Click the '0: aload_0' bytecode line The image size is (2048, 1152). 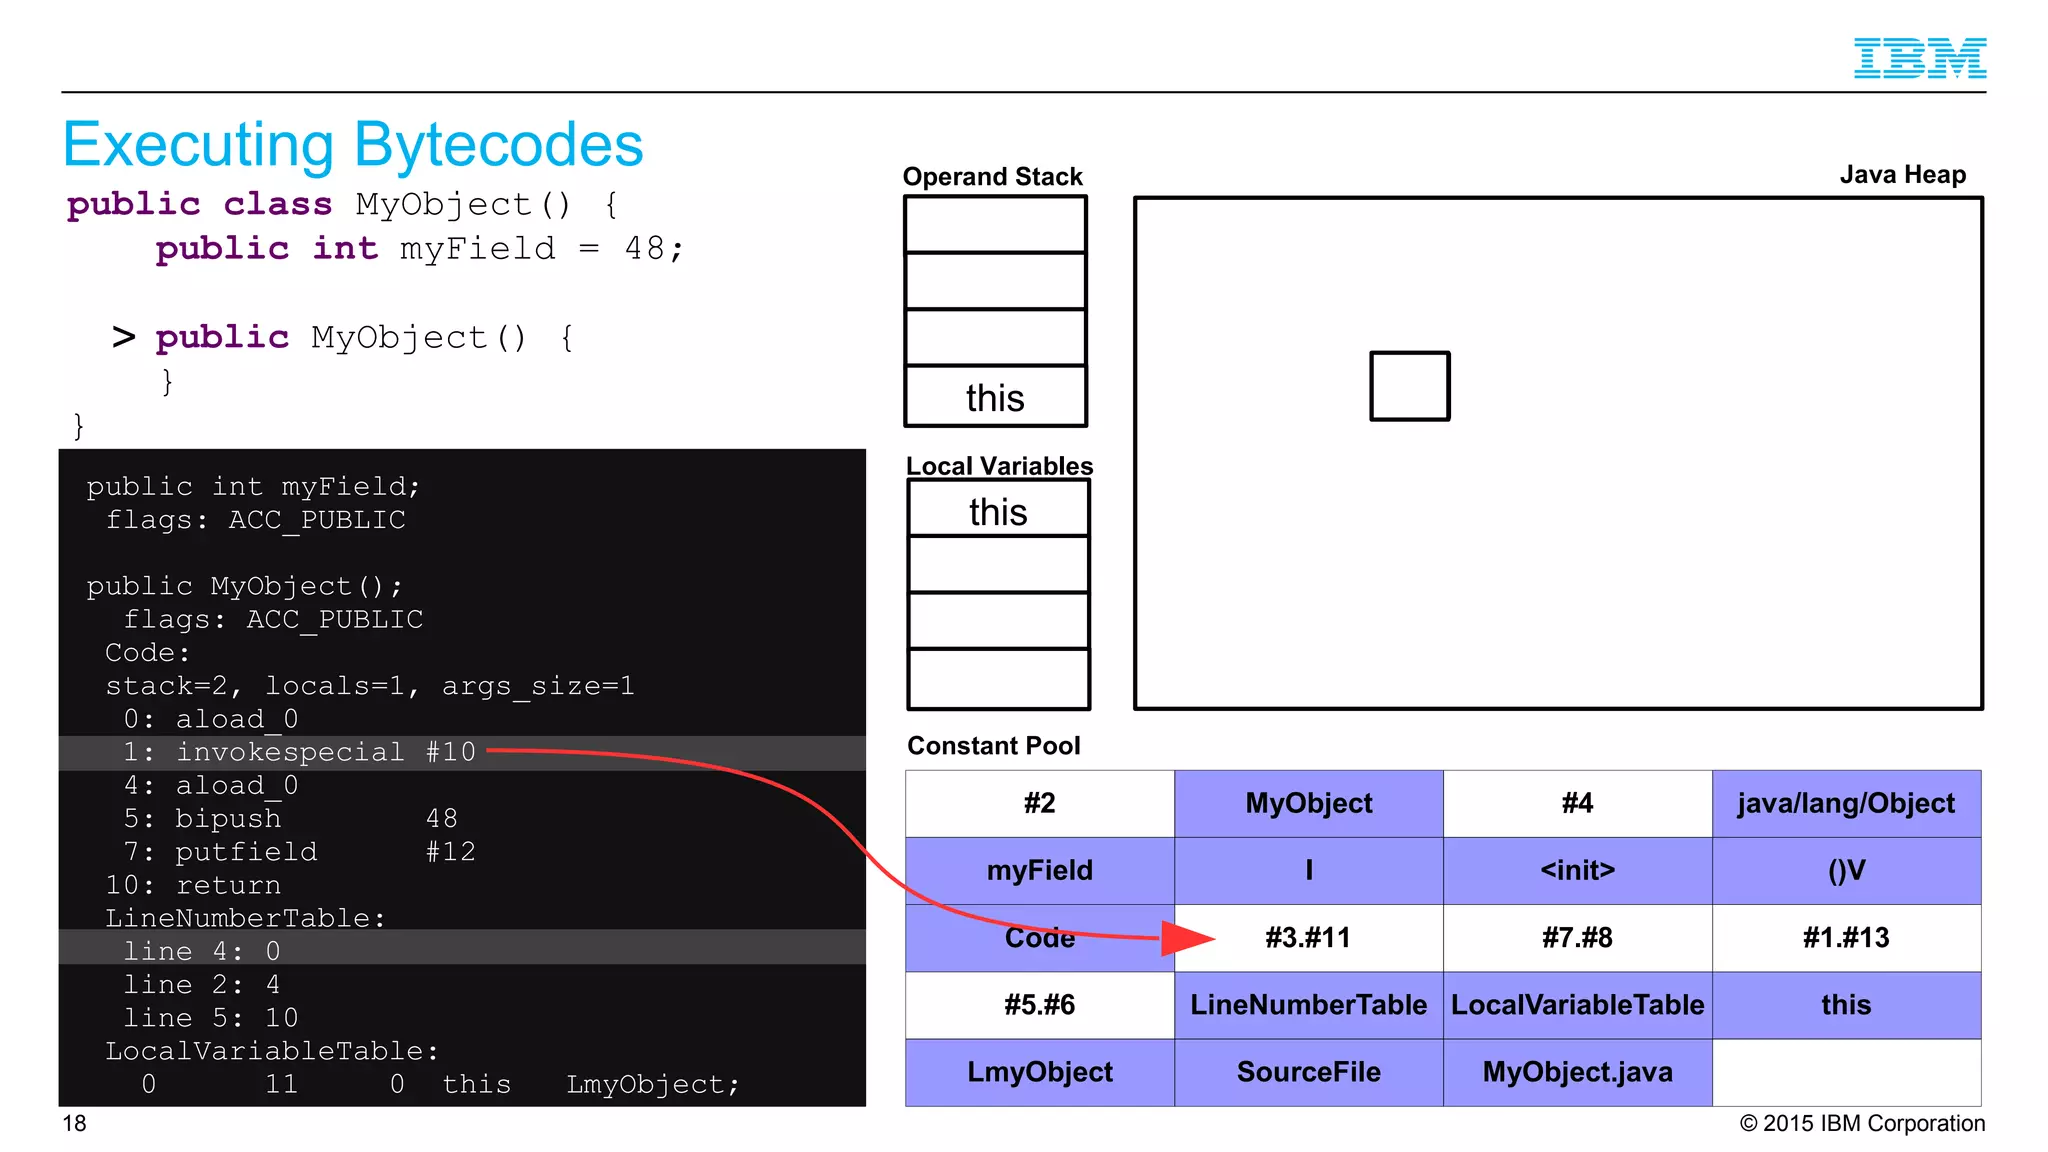(x=211, y=719)
